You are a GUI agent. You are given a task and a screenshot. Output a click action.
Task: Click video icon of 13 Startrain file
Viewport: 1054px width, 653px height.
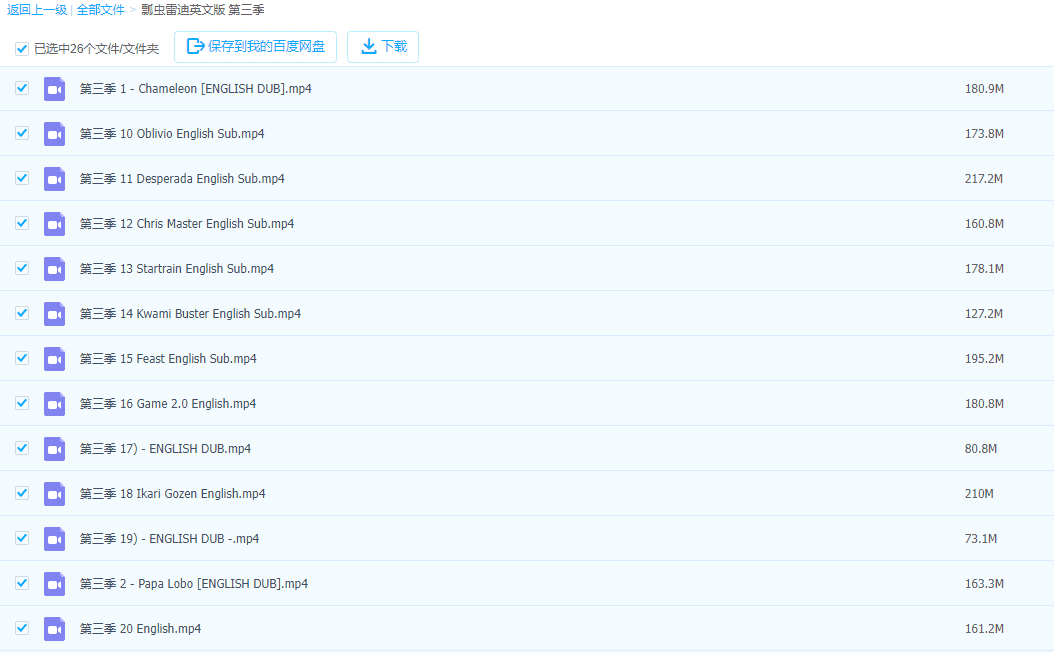tap(54, 269)
